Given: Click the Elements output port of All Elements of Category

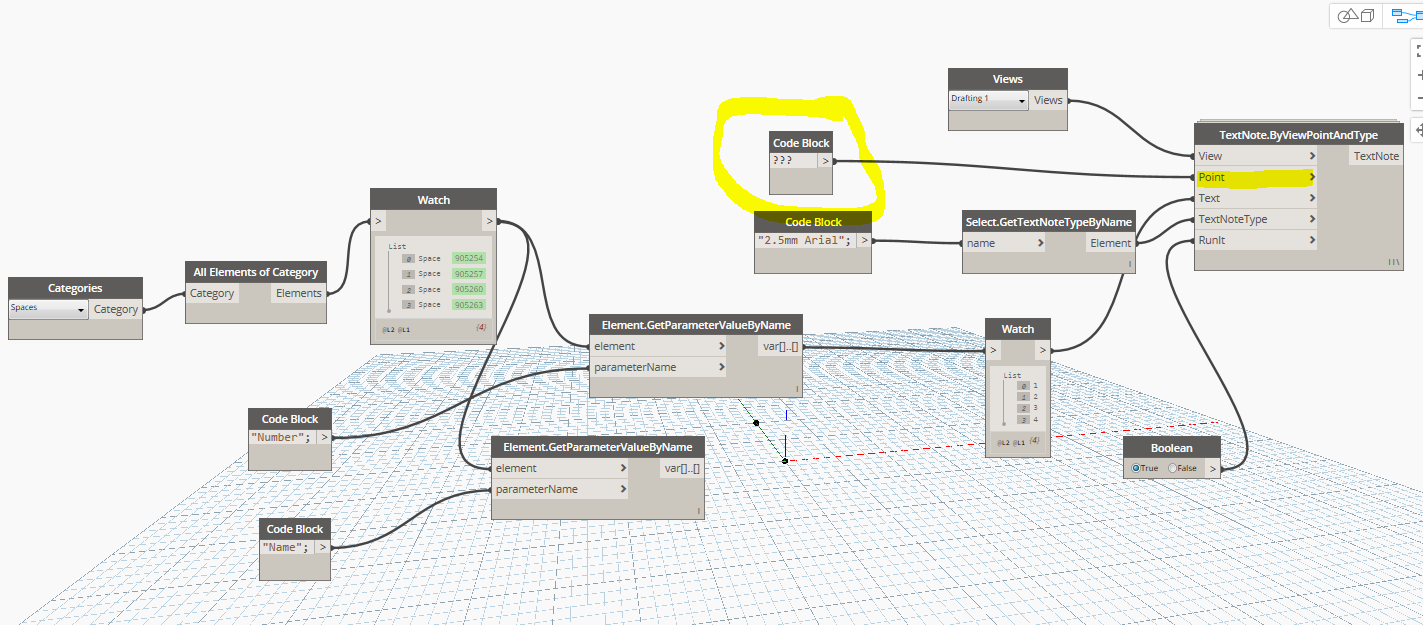Looking at the screenshot, I should [299, 293].
